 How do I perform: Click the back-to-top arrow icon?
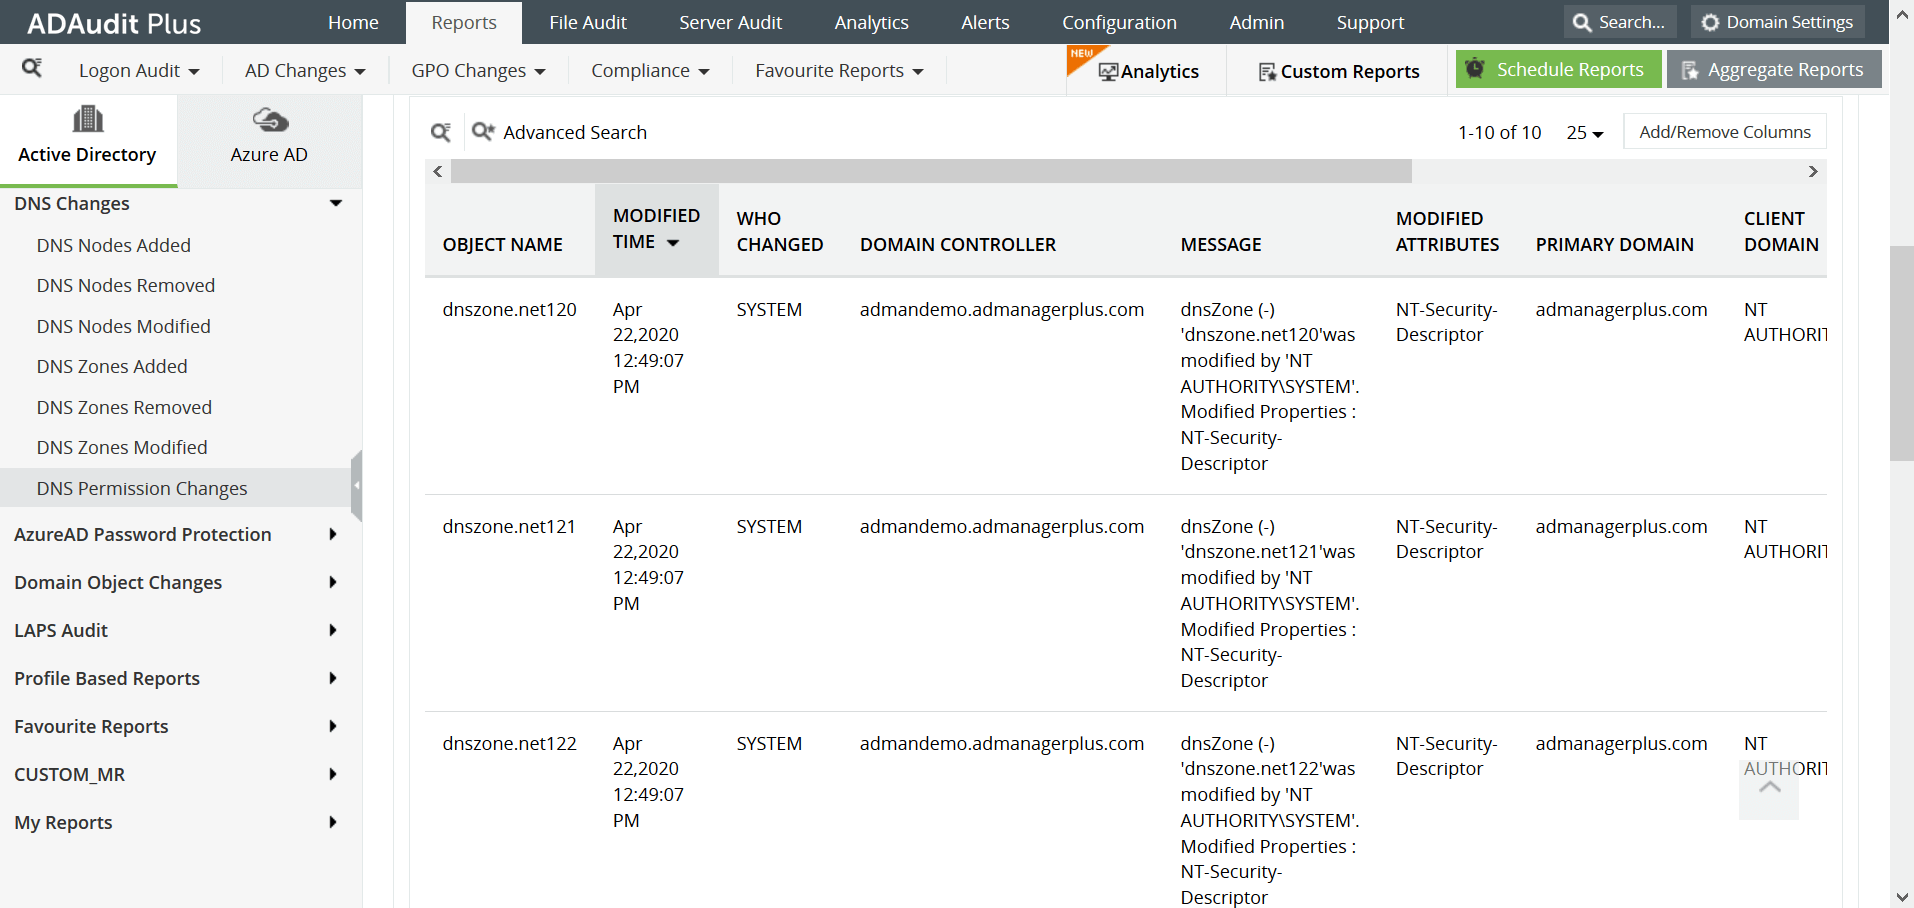tap(1769, 788)
